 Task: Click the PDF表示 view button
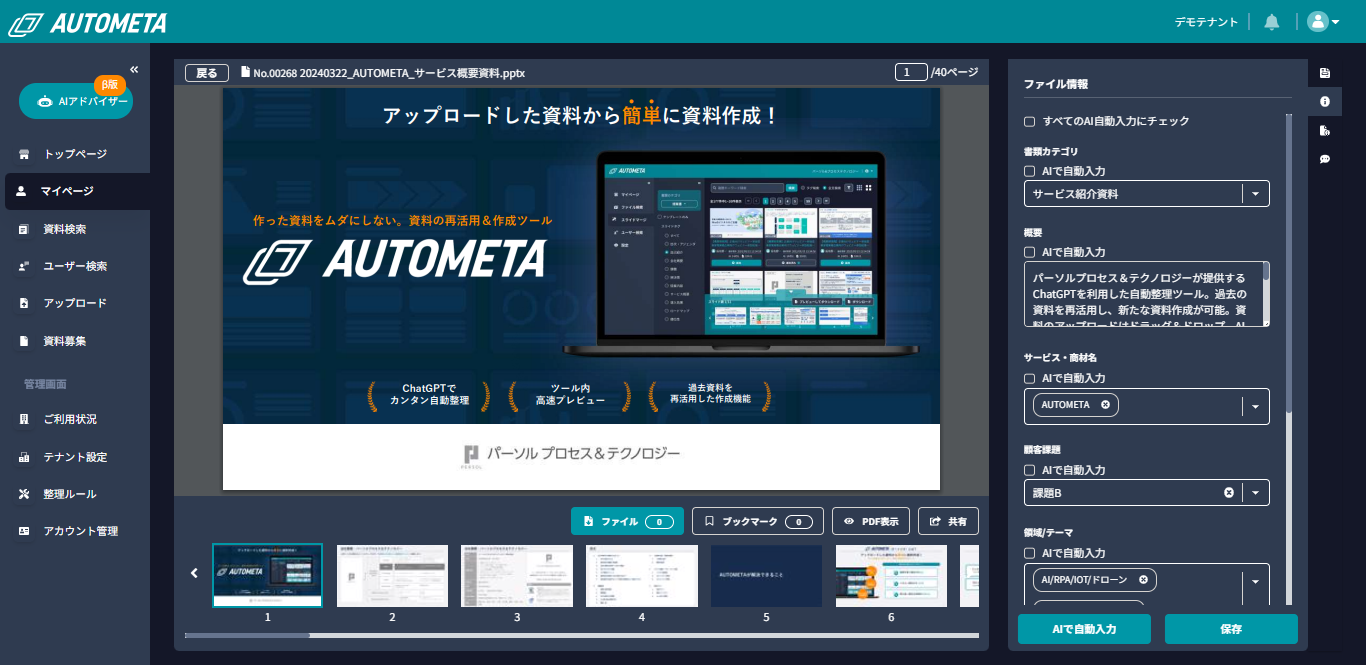pos(871,521)
